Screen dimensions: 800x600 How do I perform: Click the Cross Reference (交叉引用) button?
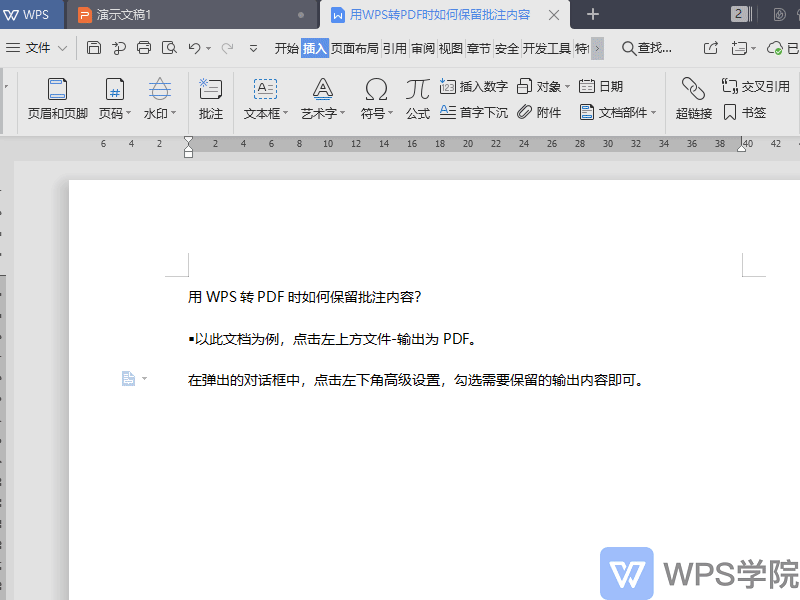click(x=755, y=87)
